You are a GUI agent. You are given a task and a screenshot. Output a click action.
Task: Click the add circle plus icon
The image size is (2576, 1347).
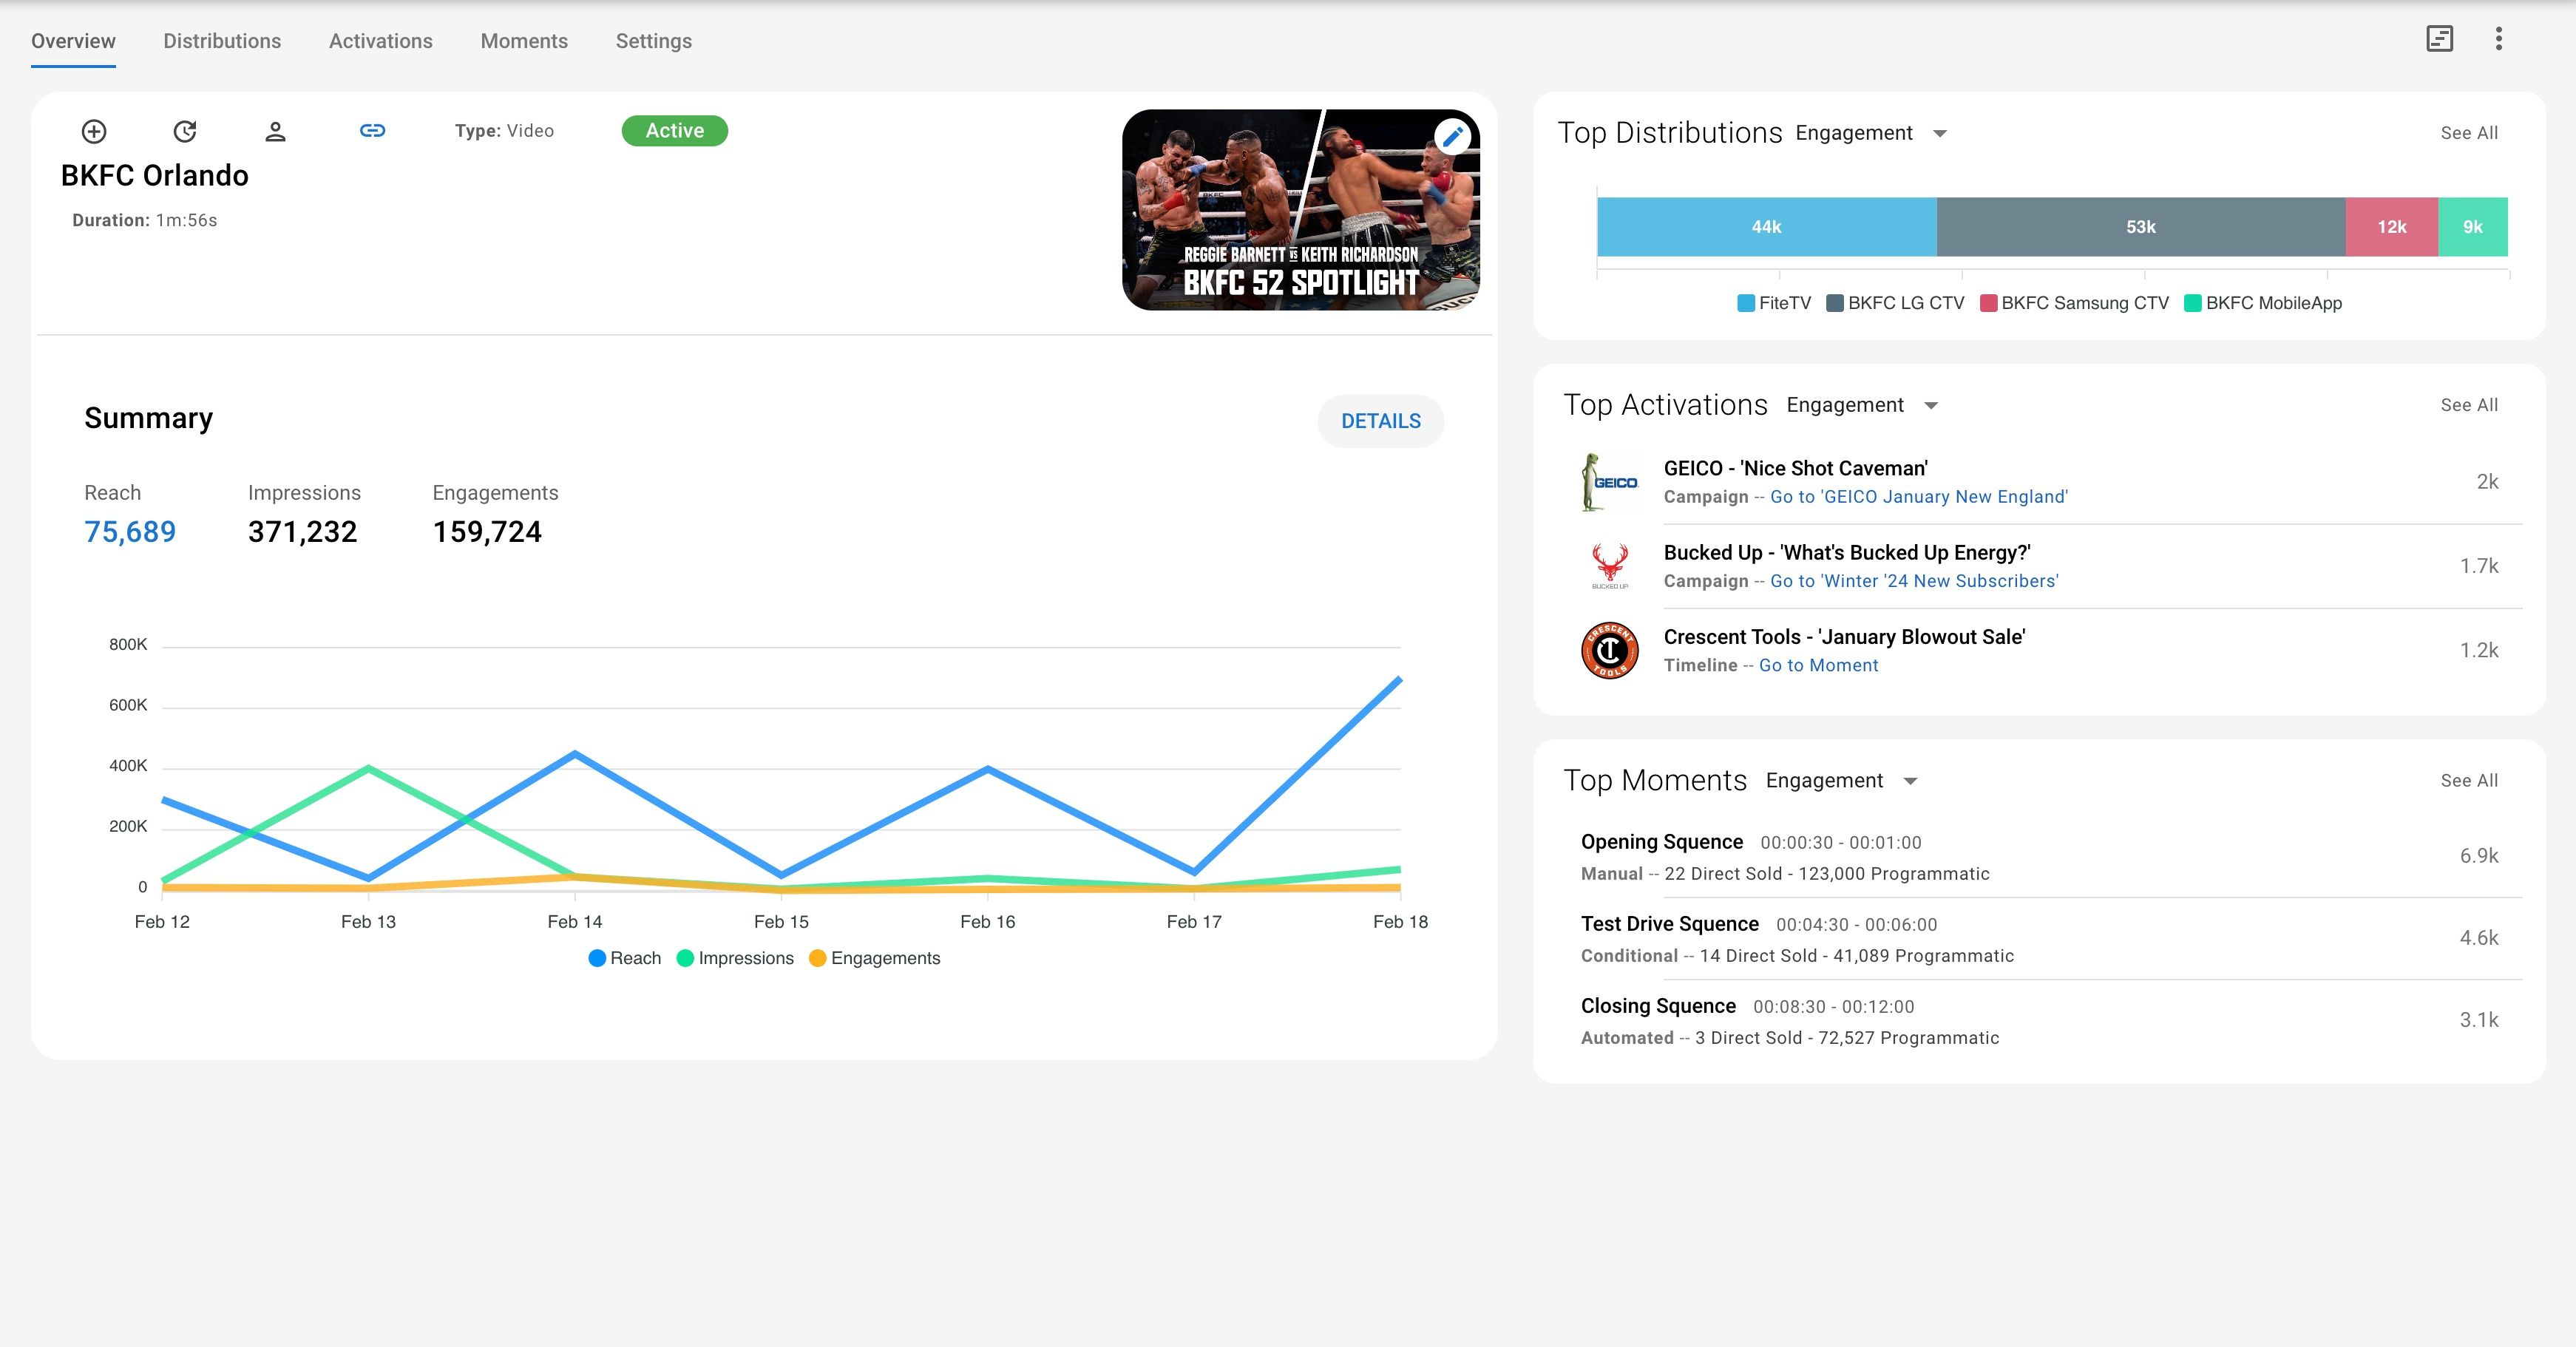pos(94,131)
